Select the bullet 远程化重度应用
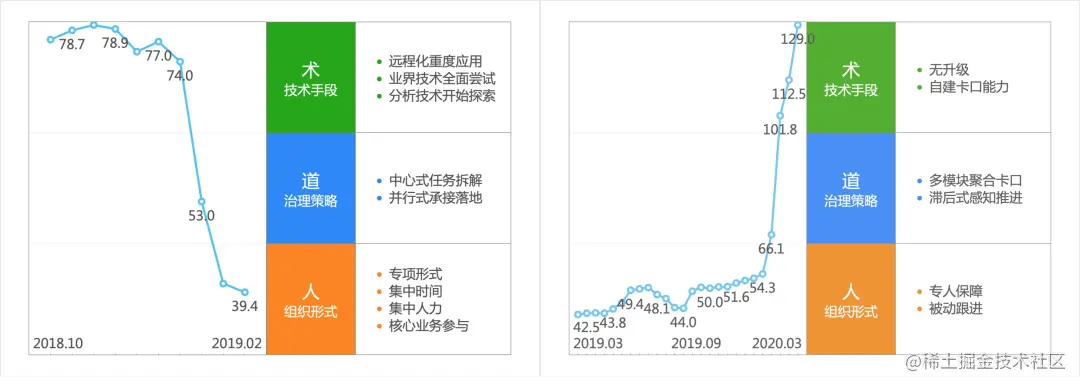The width and height of the screenshot is (1080, 386). (435, 61)
